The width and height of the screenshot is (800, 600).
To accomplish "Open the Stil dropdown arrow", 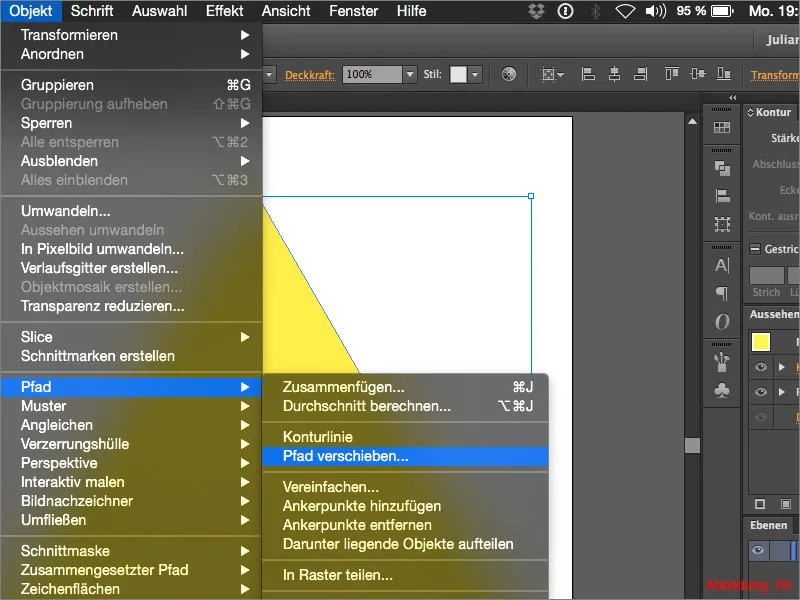I will click(475, 74).
